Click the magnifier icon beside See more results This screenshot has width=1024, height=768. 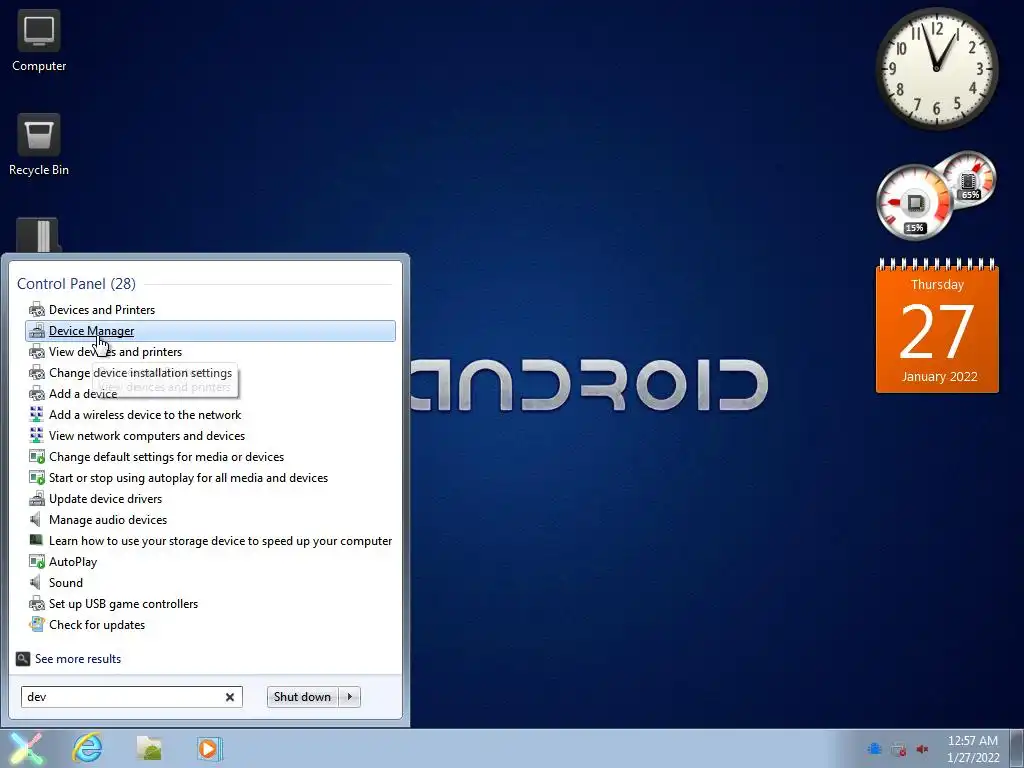(23, 659)
